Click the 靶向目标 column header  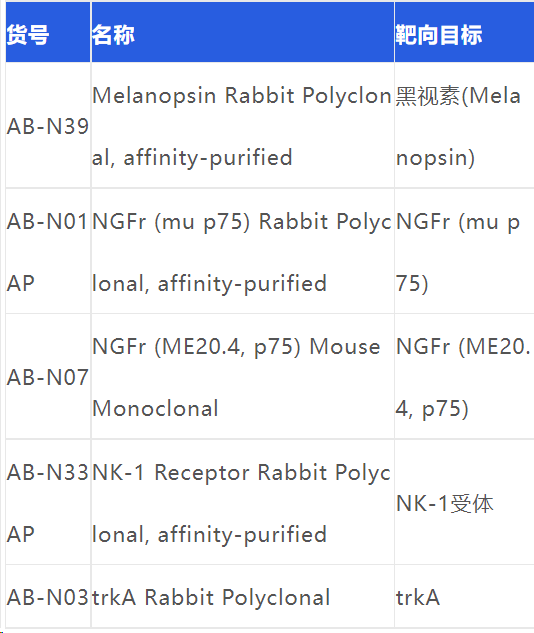439,35
